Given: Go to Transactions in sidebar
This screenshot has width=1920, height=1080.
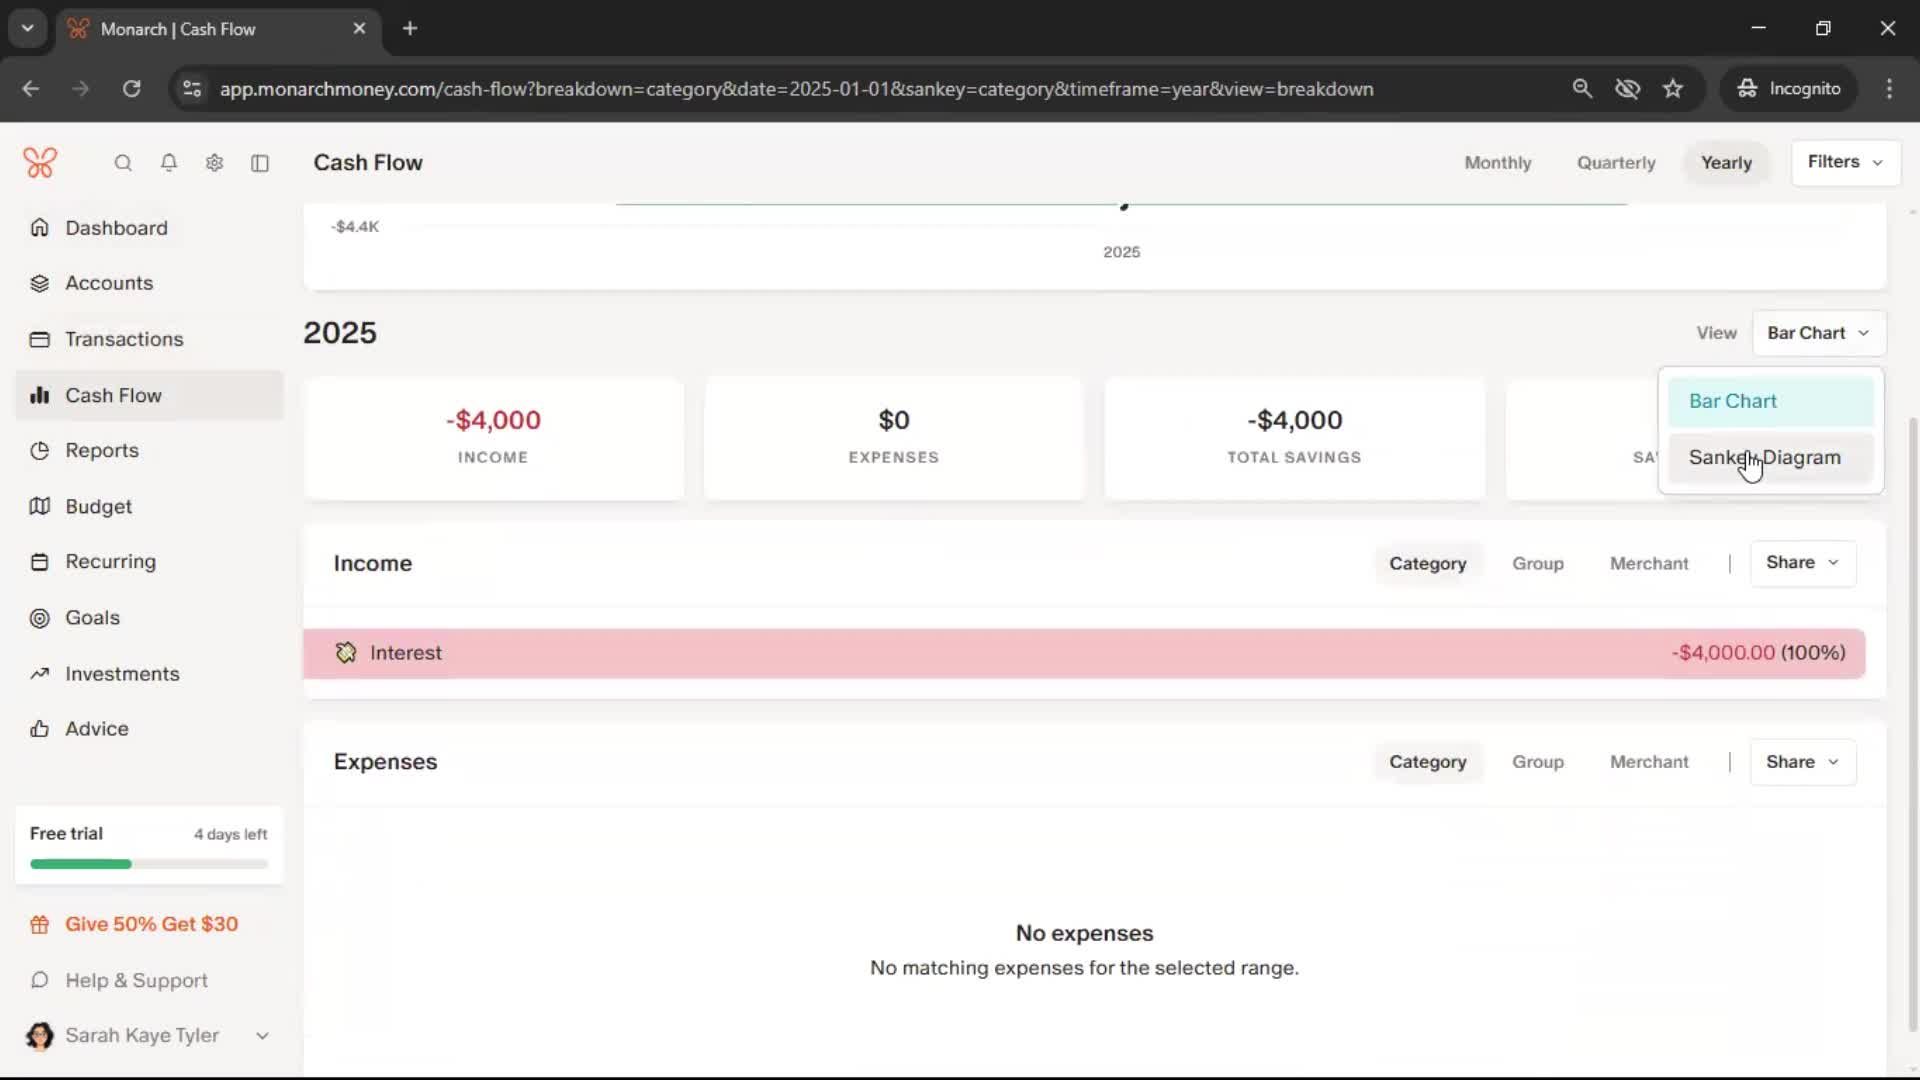Looking at the screenshot, I should coord(124,339).
